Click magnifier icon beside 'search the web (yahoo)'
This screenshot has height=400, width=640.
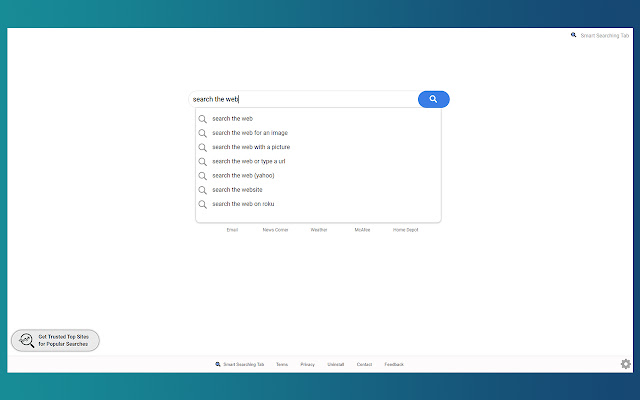point(202,176)
